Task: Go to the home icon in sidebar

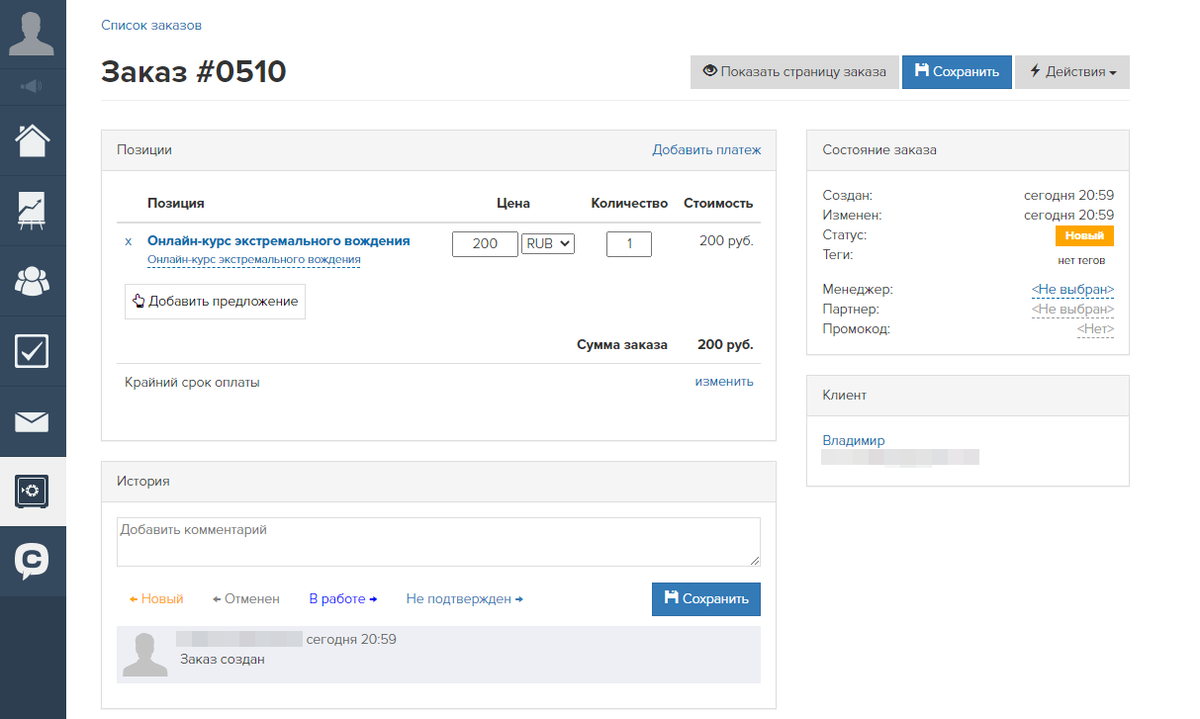Action: coord(32,140)
